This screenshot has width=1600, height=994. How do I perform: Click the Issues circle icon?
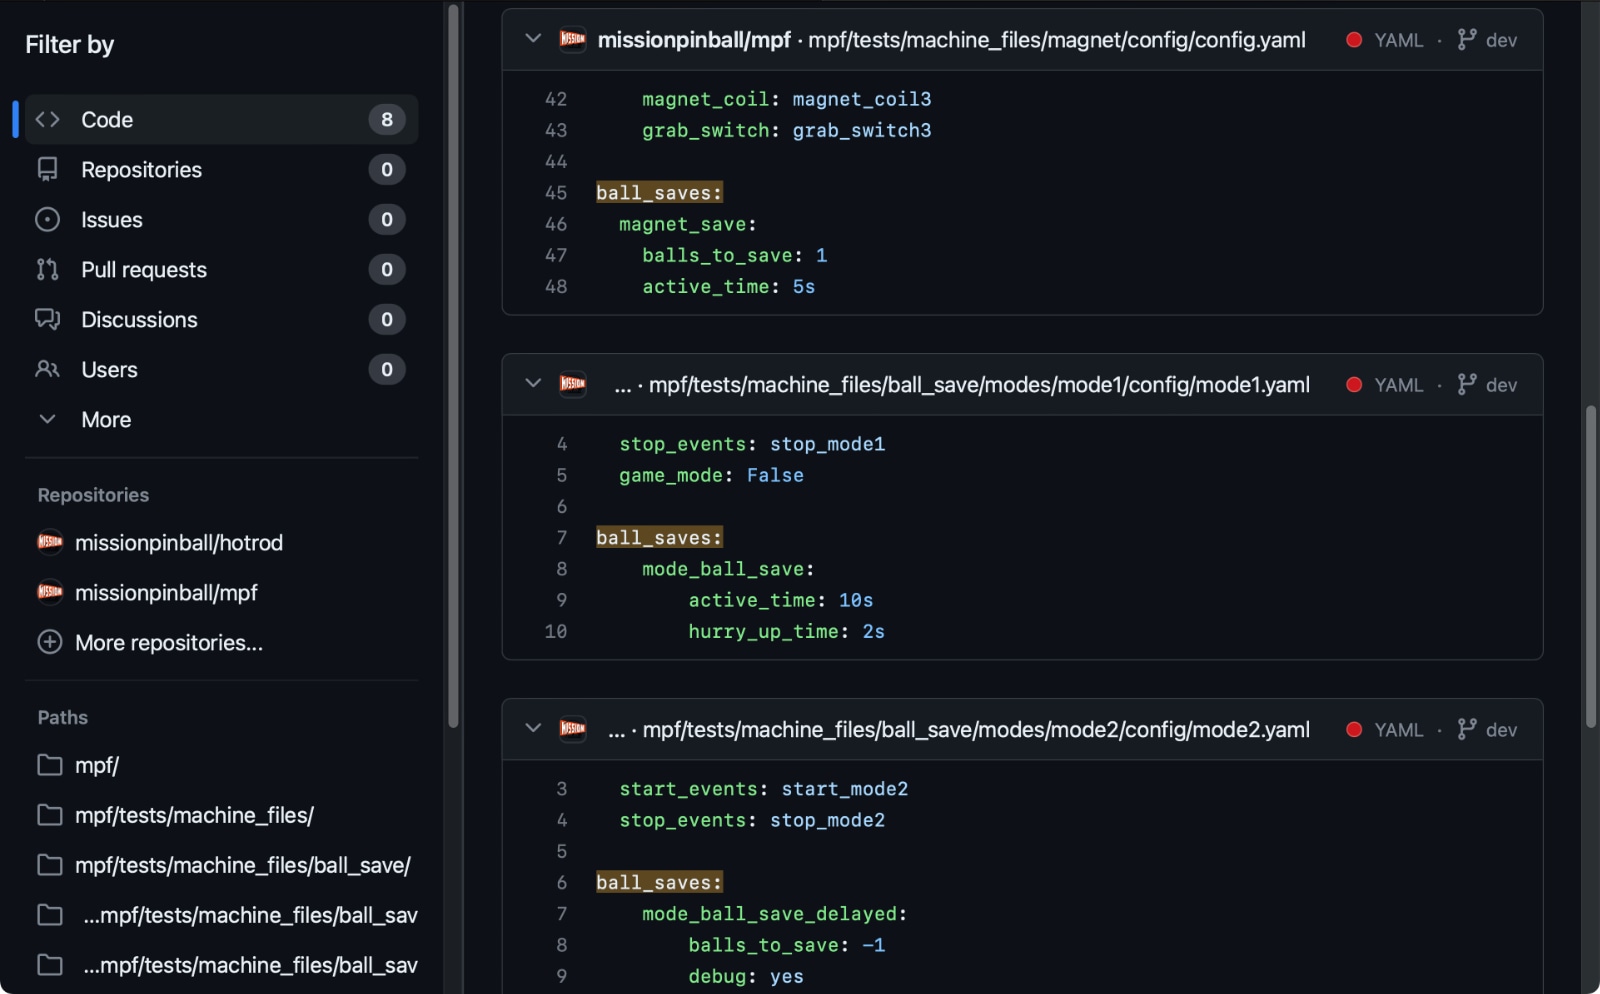click(47, 220)
